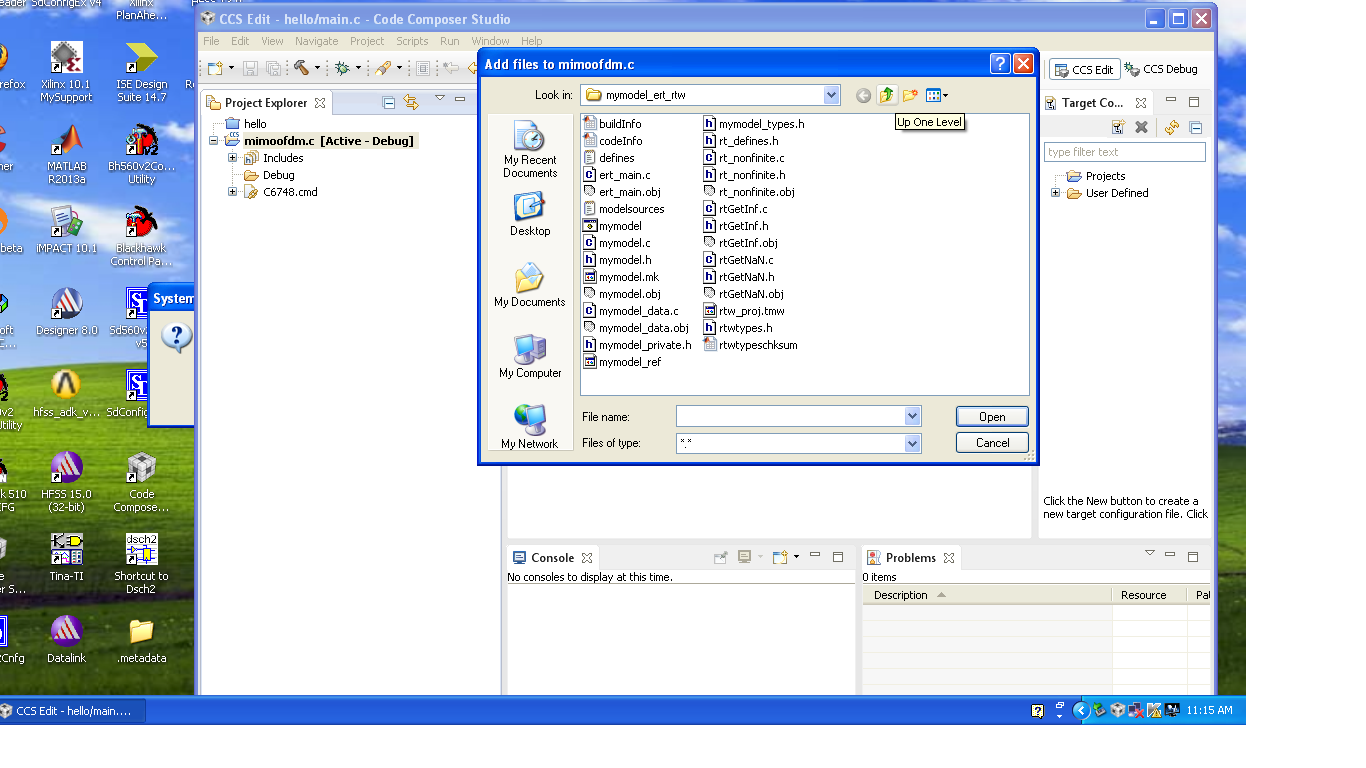1366x768 pixels.
Task: Expand the Includes node in Project Explorer
Action: coord(232,158)
